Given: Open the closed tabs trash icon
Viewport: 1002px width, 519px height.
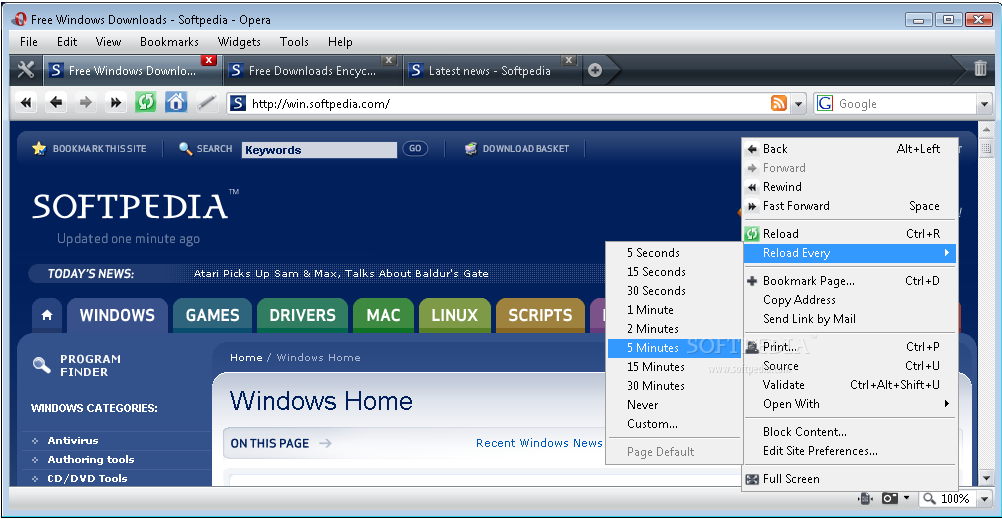Looking at the screenshot, I should point(980,69).
